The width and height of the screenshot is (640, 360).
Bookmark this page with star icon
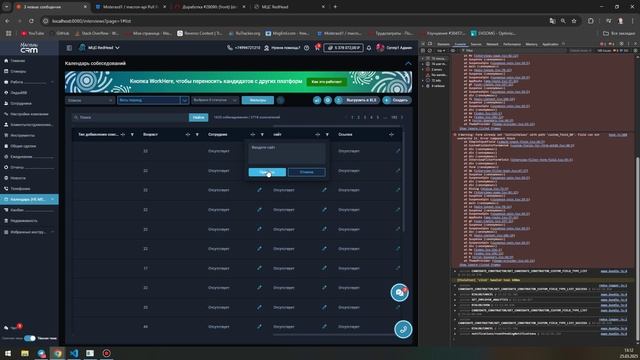(574, 21)
